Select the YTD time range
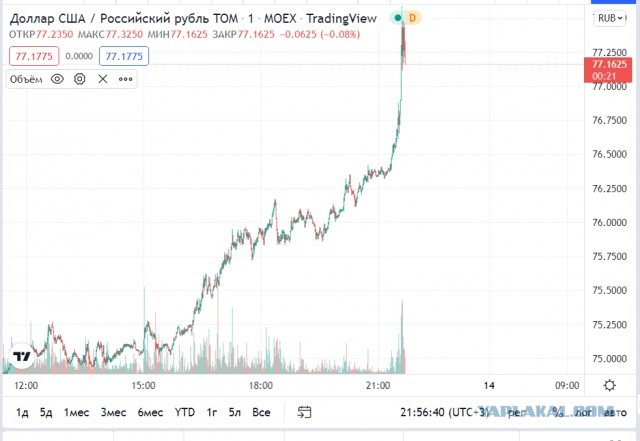Image resolution: width=640 pixels, height=441 pixels. (x=185, y=412)
